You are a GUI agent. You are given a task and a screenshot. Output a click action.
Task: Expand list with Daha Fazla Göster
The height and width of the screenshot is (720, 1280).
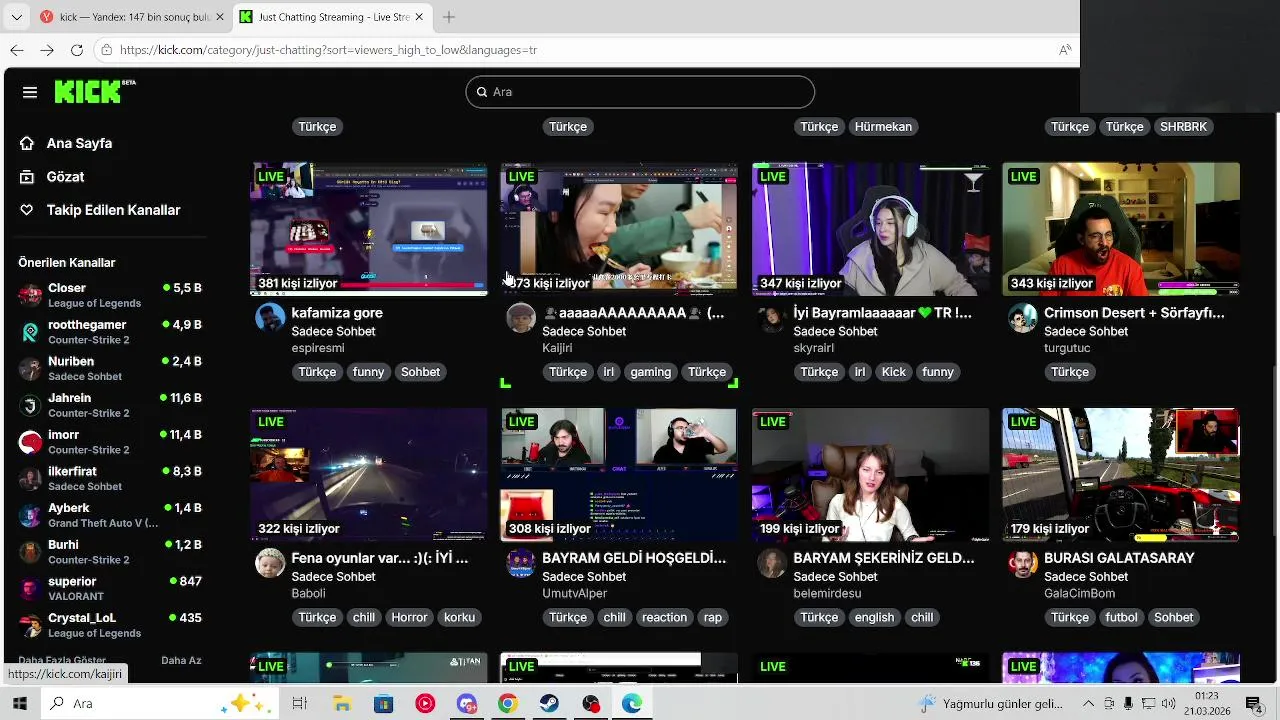coord(62,660)
